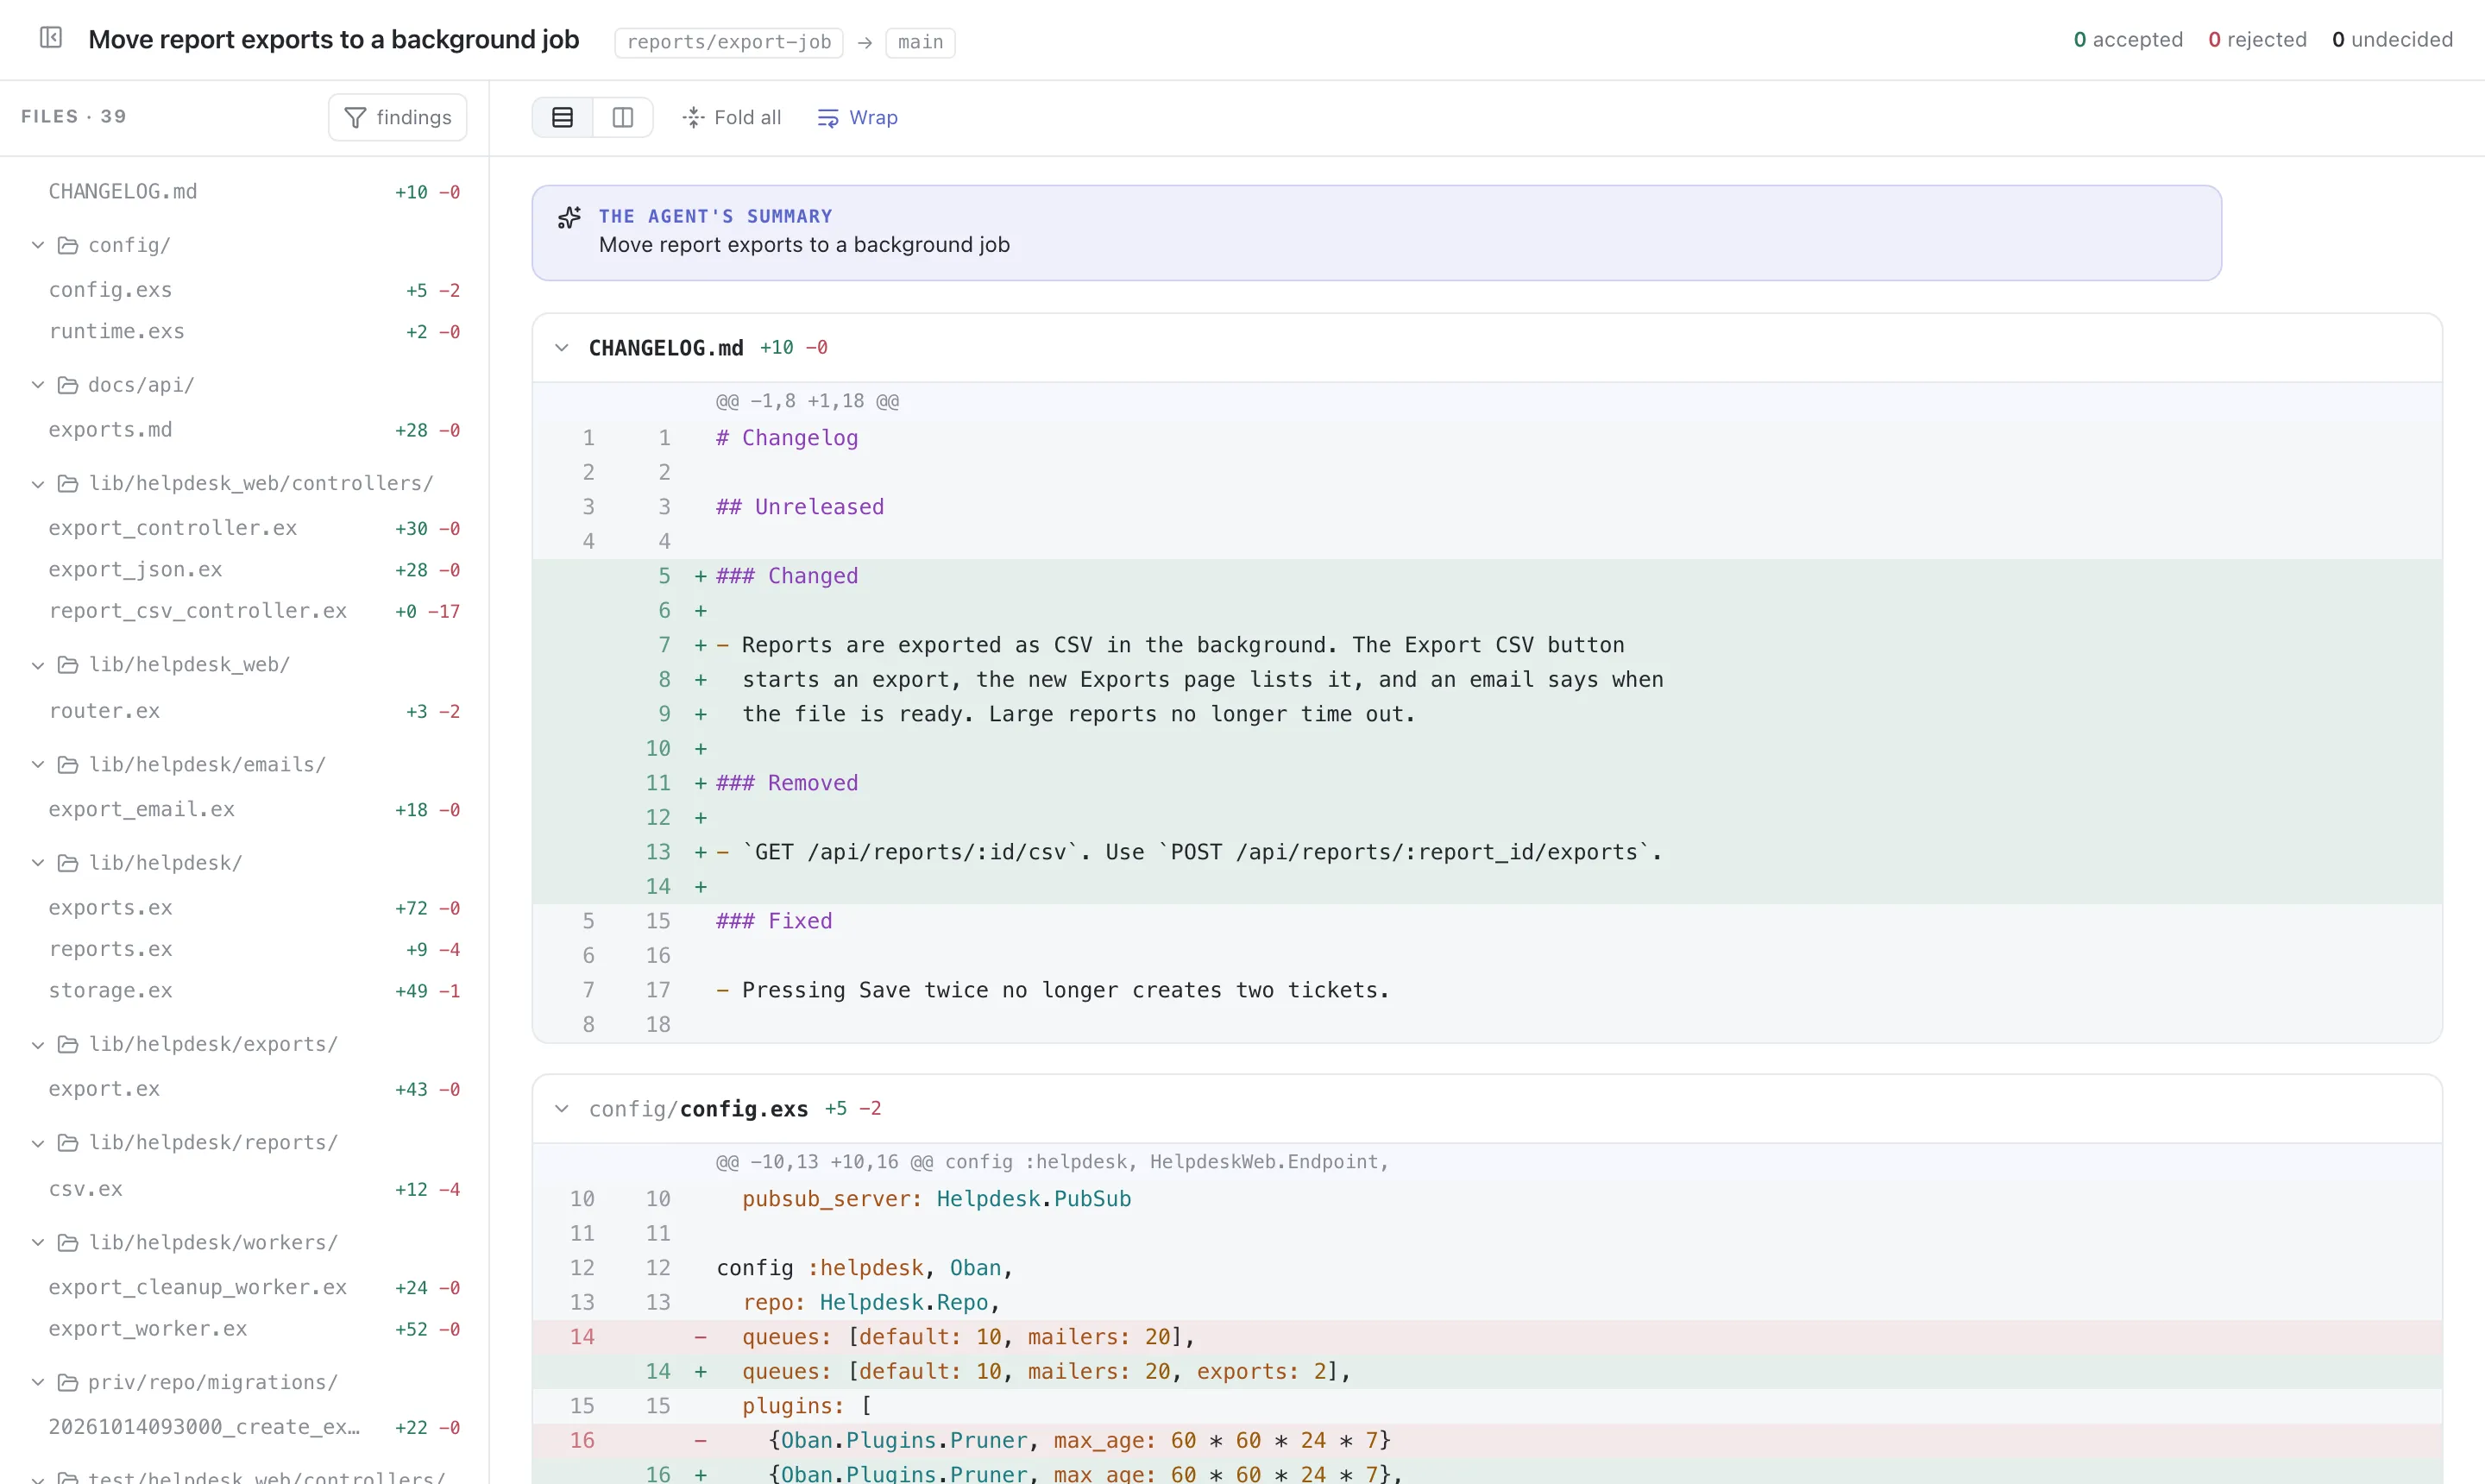Select exports.ex file
Screen dimensions: 2485x1484
click(244, 908)
